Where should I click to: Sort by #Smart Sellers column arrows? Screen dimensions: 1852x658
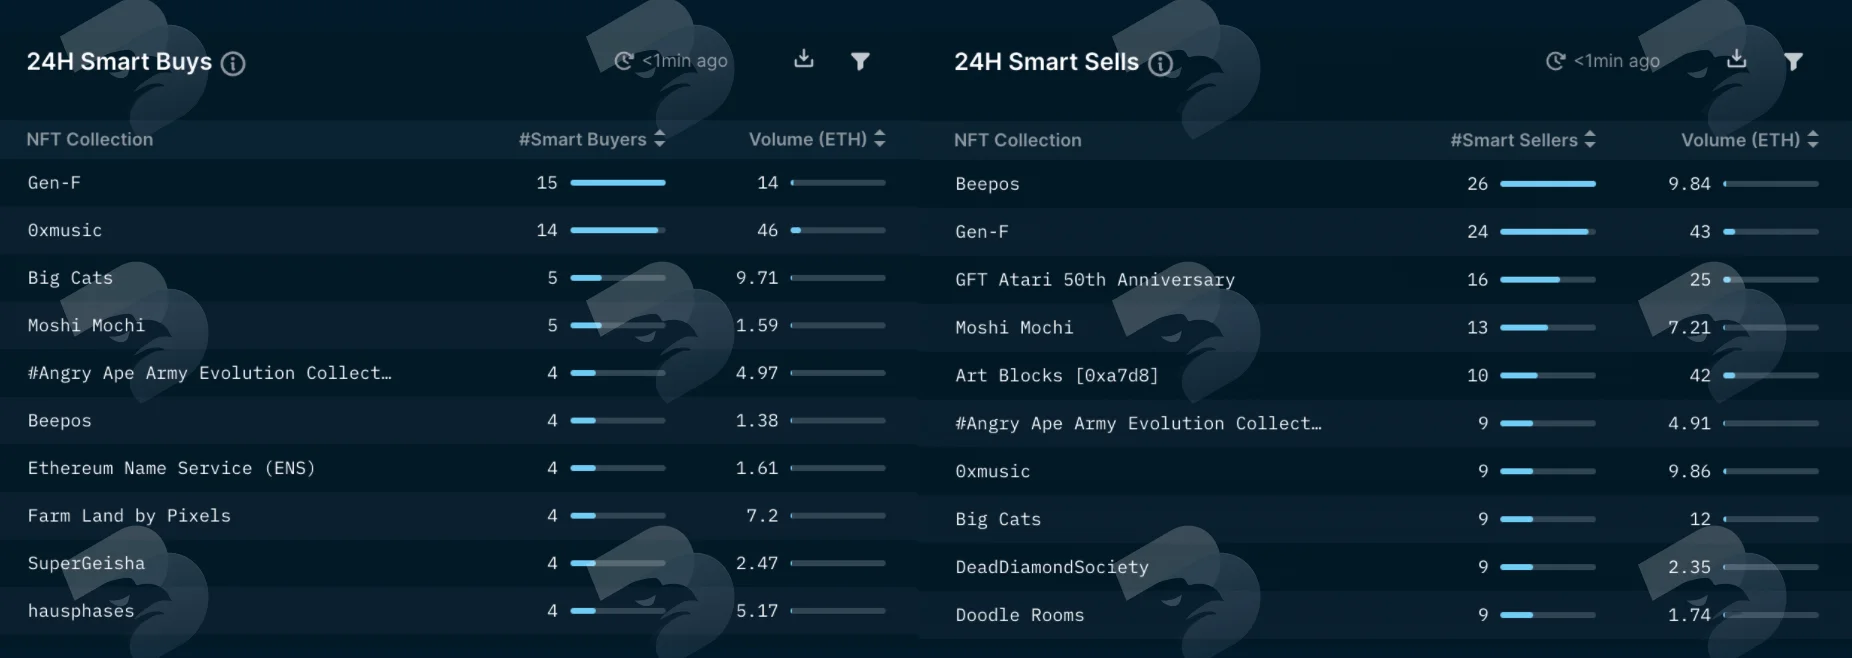(1590, 140)
